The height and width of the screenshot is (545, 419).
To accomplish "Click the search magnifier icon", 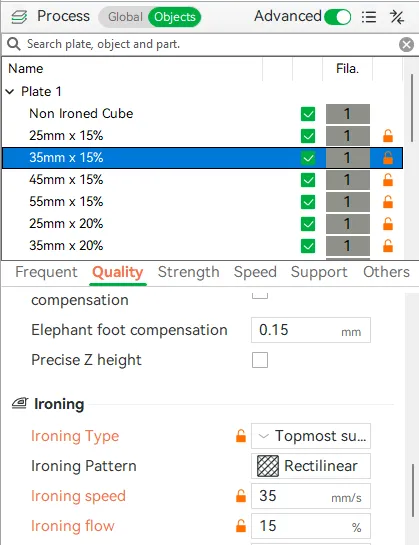I will point(14,44).
